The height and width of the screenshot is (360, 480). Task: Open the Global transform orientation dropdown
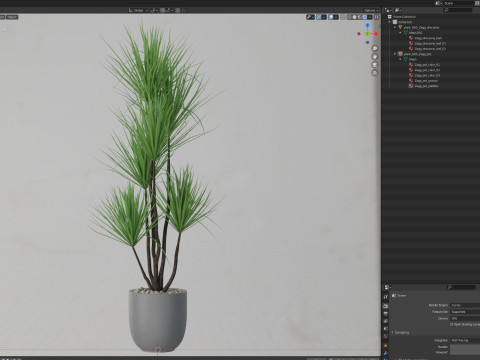139,10
